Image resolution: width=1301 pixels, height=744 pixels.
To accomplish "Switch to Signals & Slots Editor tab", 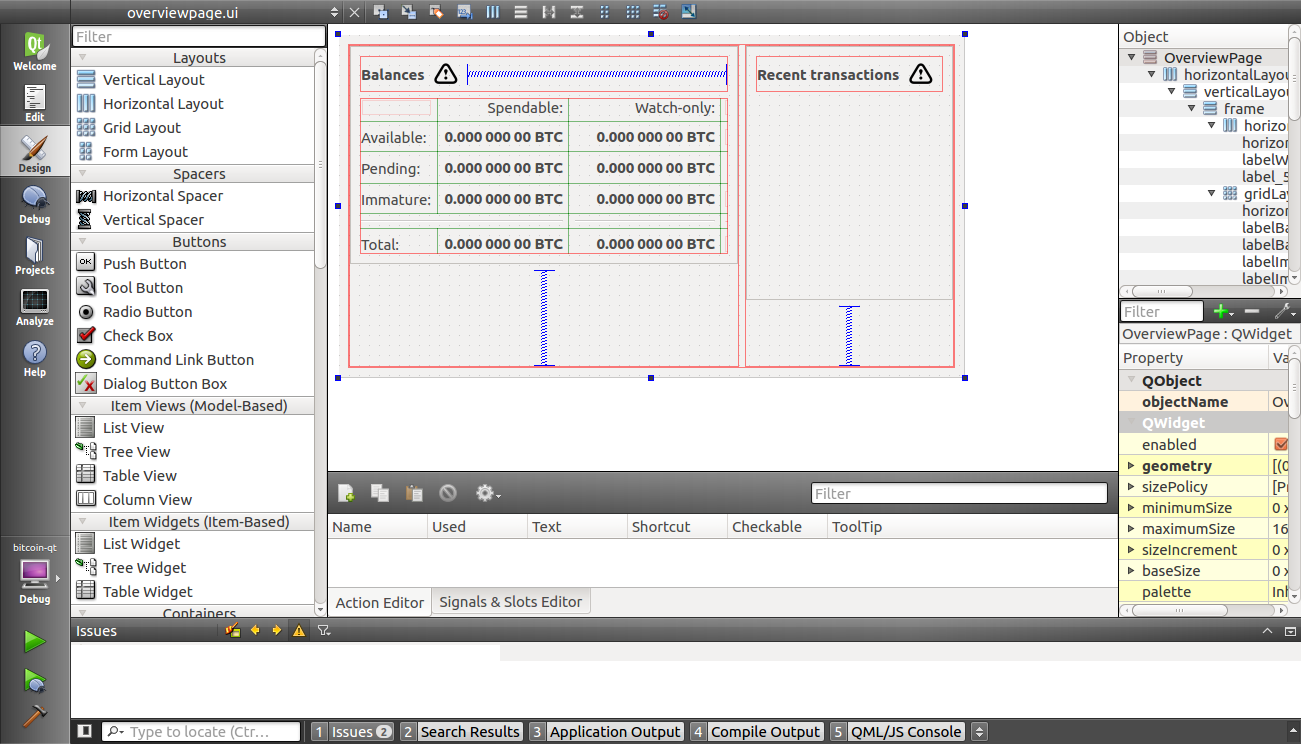I will (510, 602).
